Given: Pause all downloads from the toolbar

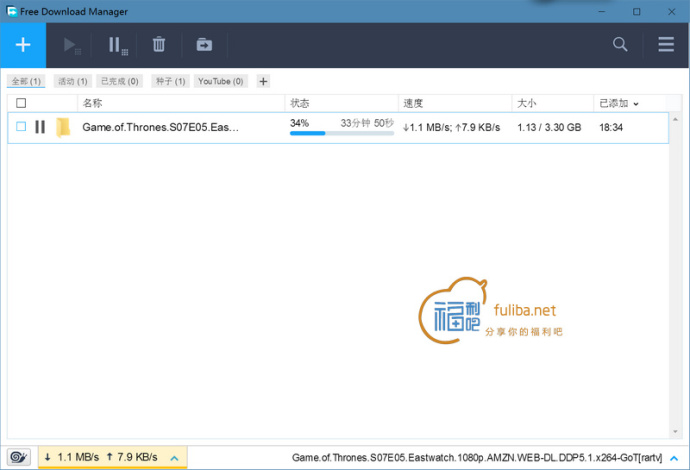Looking at the screenshot, I should tap(117, 45).
